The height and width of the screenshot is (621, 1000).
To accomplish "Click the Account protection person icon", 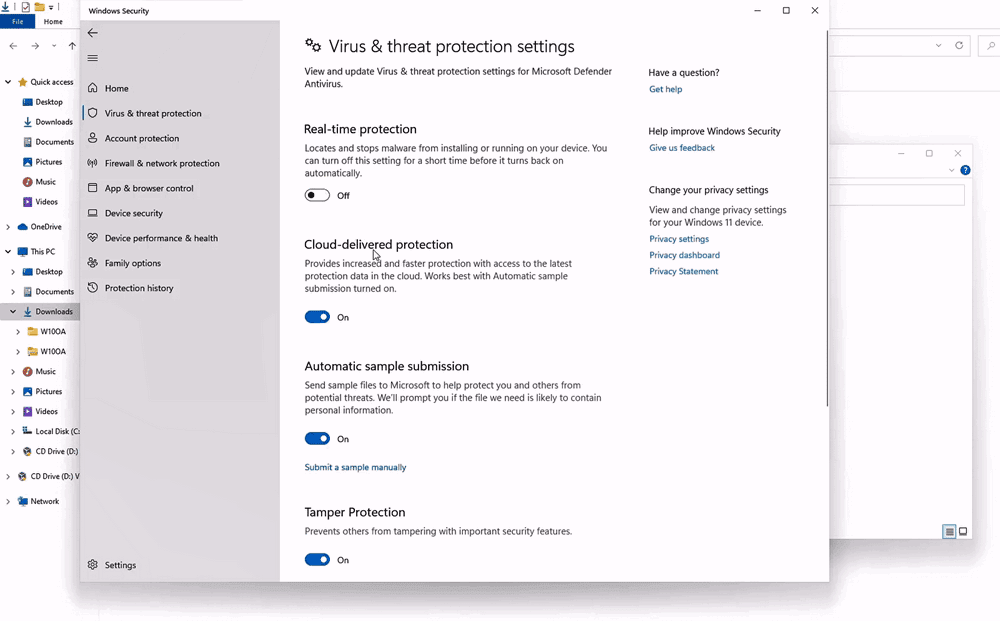I will 92,137.
